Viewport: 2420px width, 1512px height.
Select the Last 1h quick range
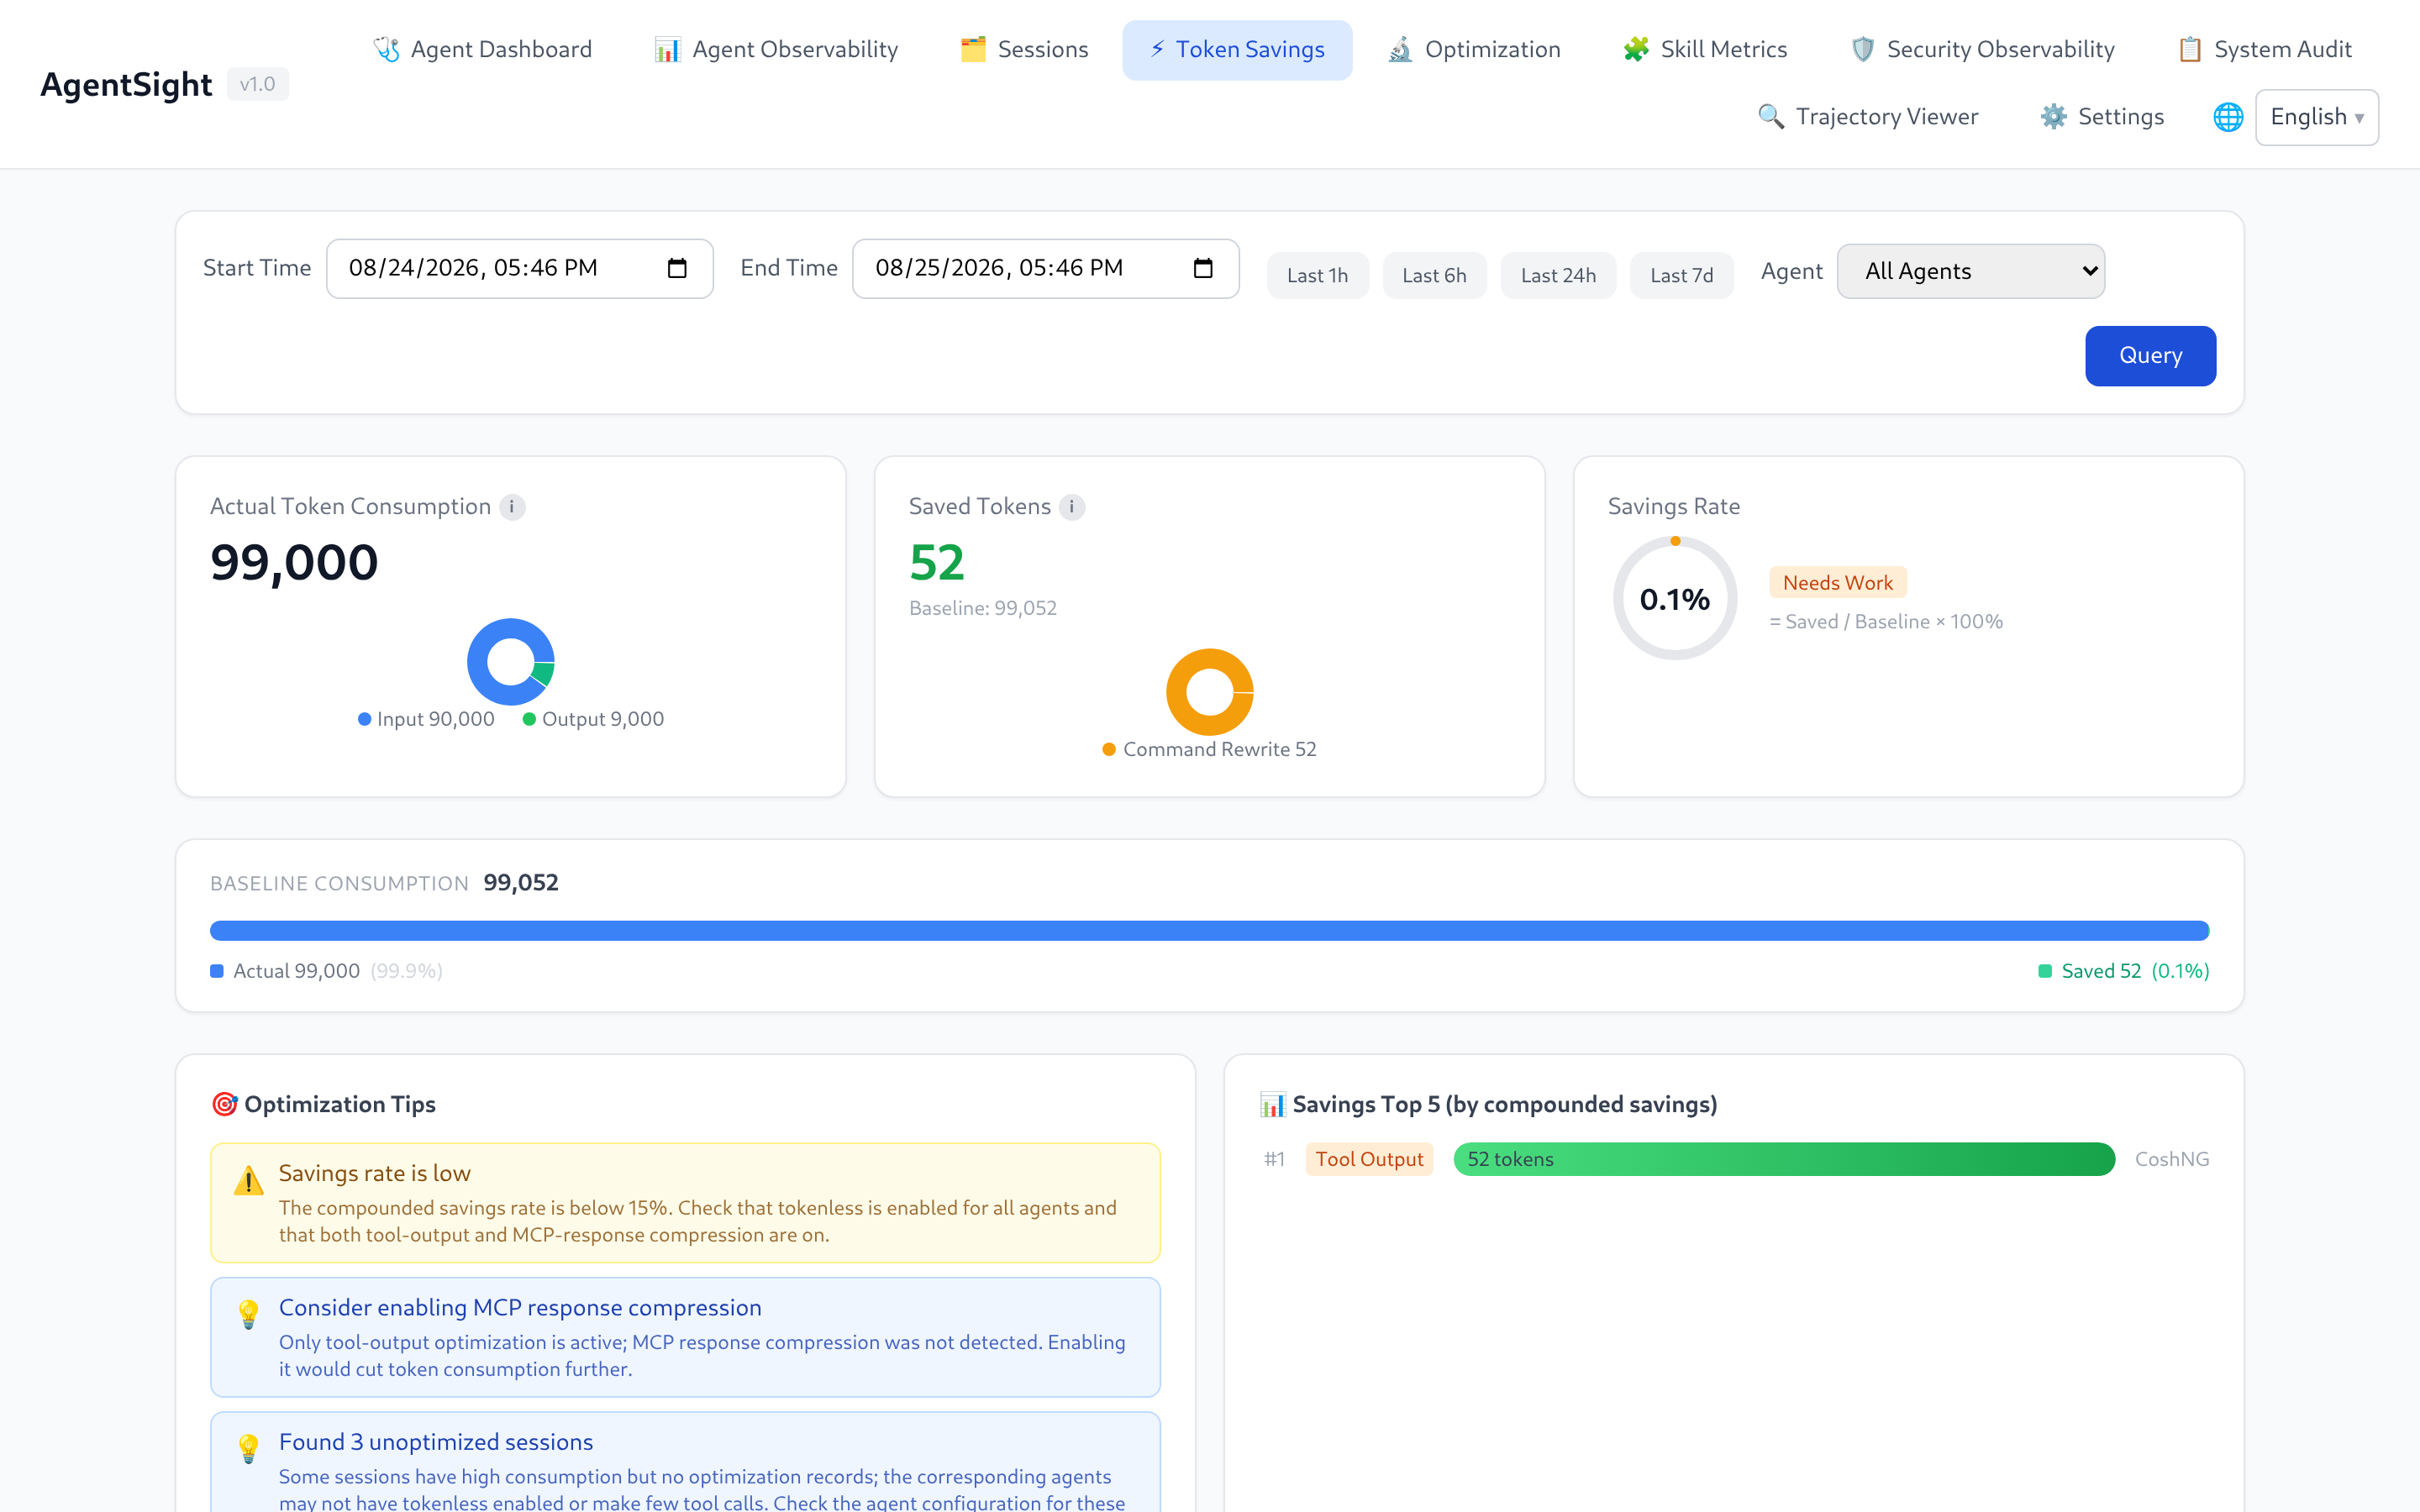point(1317,275)
